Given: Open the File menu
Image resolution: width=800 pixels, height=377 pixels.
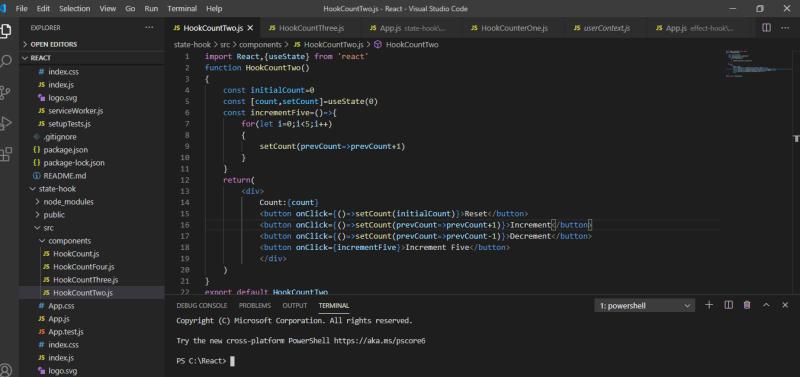Looking at the screenshot, I should pyautogui.click(x=21, y=9).
